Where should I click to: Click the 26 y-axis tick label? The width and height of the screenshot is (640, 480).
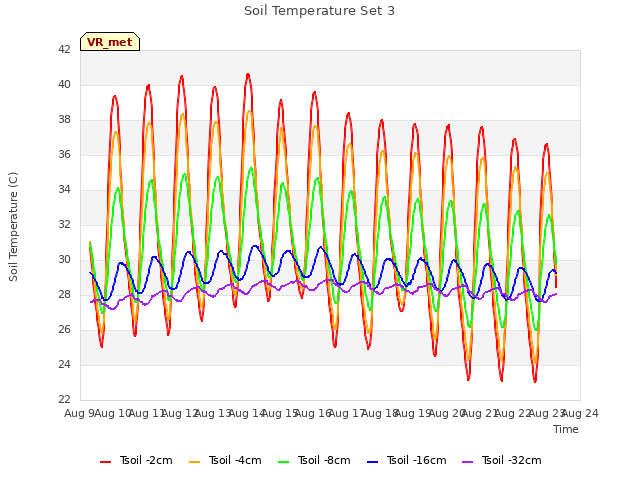click(x=64, y=329)
